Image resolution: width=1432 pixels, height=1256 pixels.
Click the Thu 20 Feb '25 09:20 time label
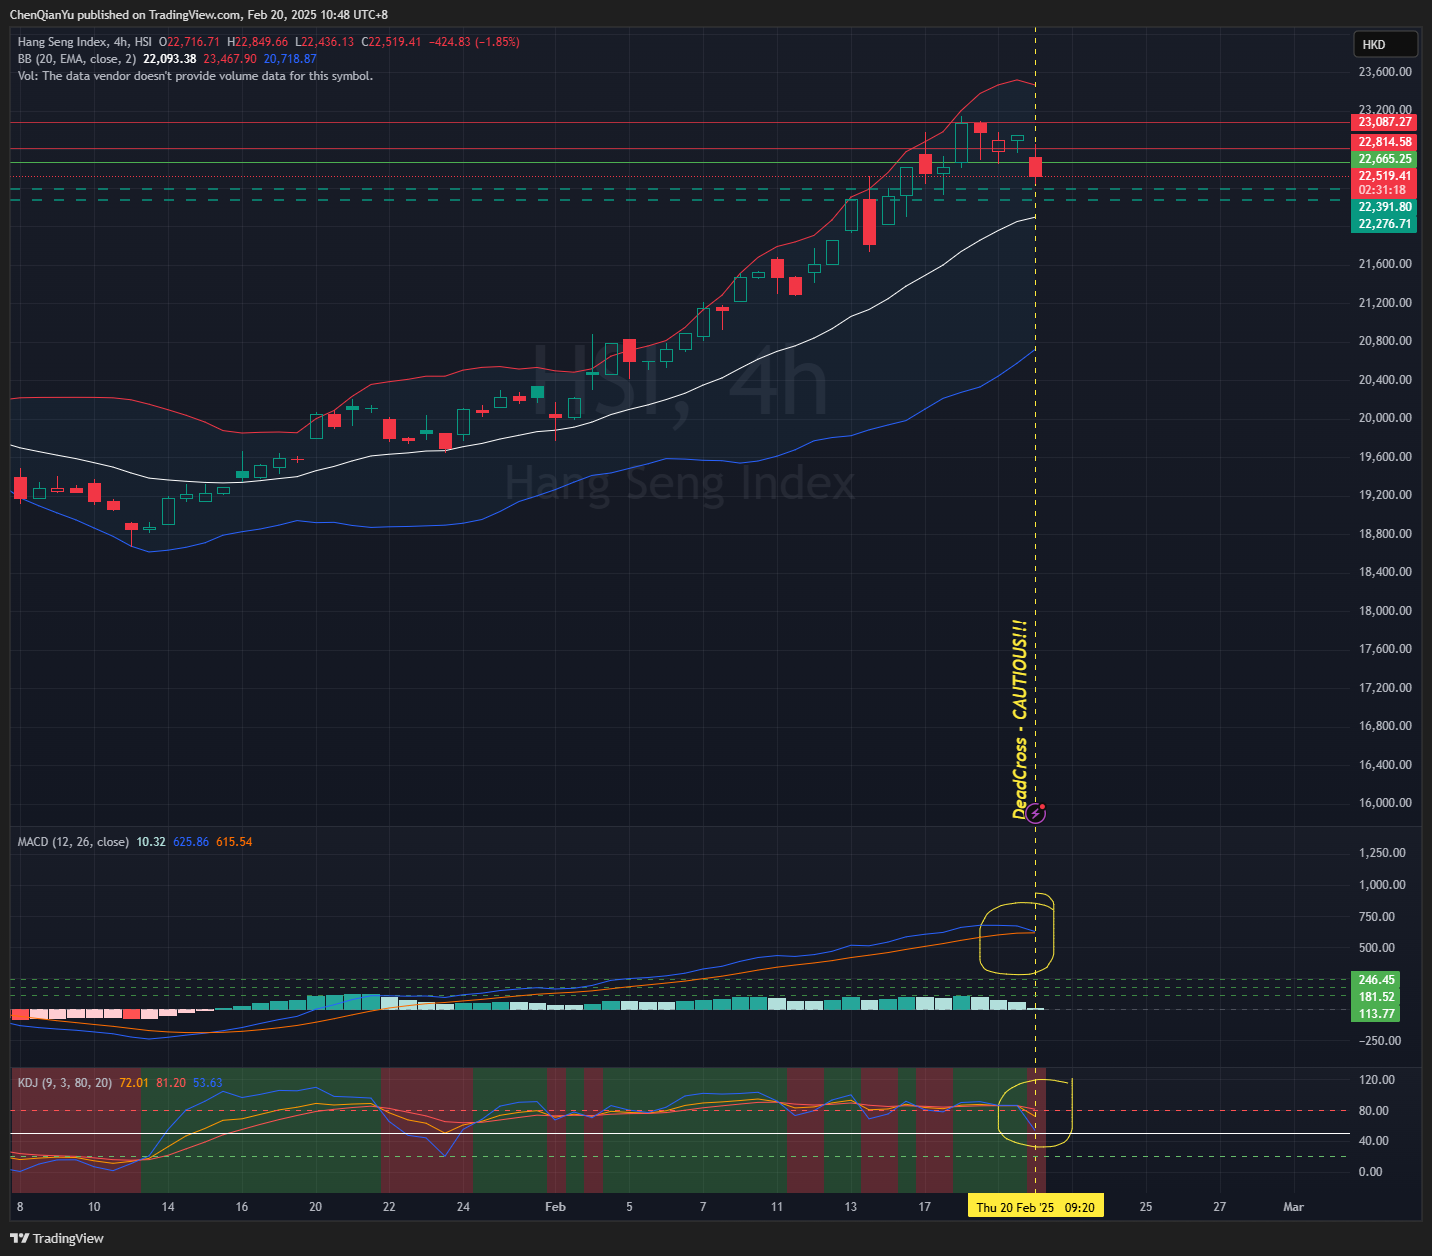(1035, 1207)
